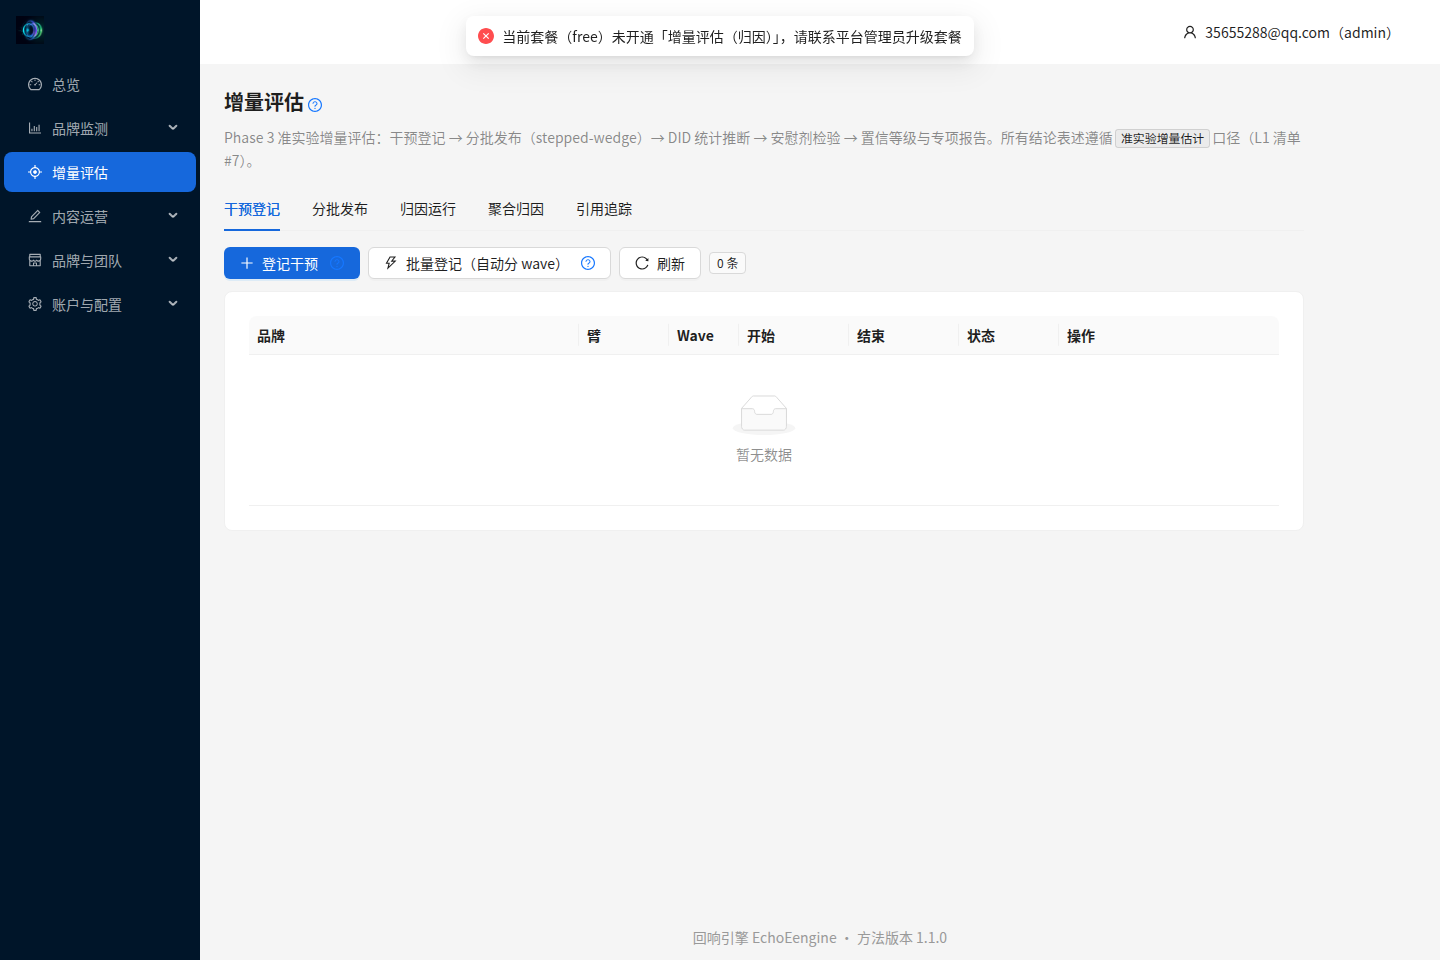This screenshot has height=960, width=1440.
Task: Switch to the 干预登记 tab
Action: click(252, 209)
